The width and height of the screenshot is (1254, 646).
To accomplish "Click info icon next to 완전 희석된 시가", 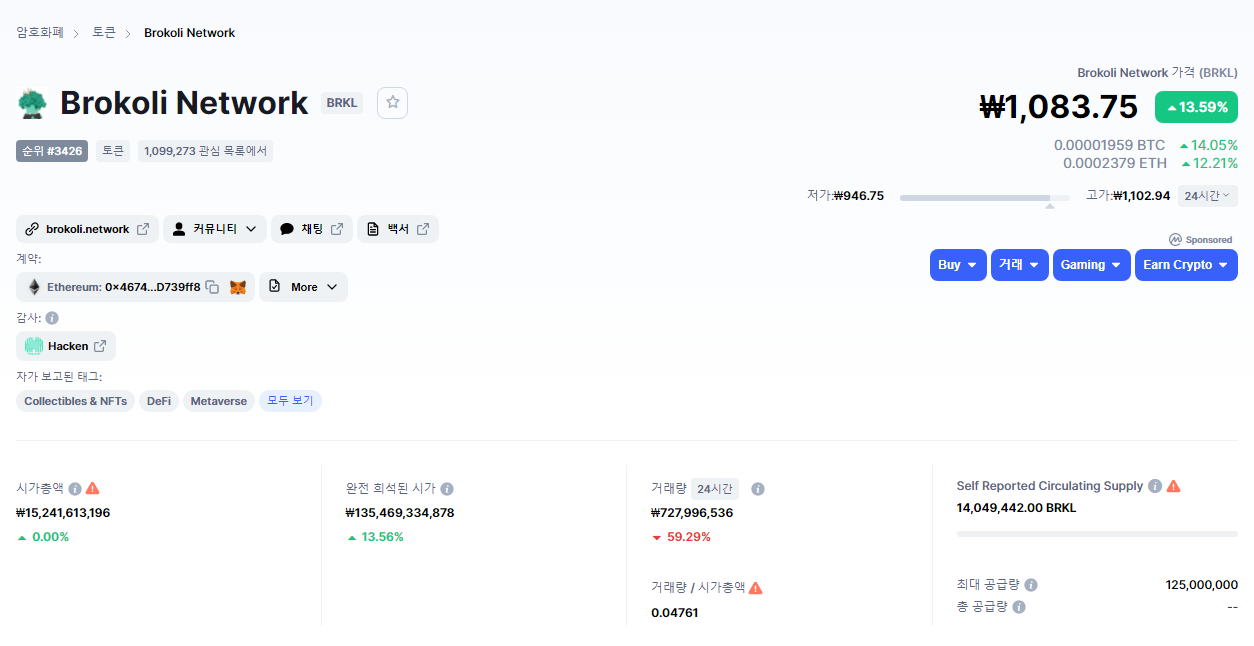I will (x=447, y=489).
